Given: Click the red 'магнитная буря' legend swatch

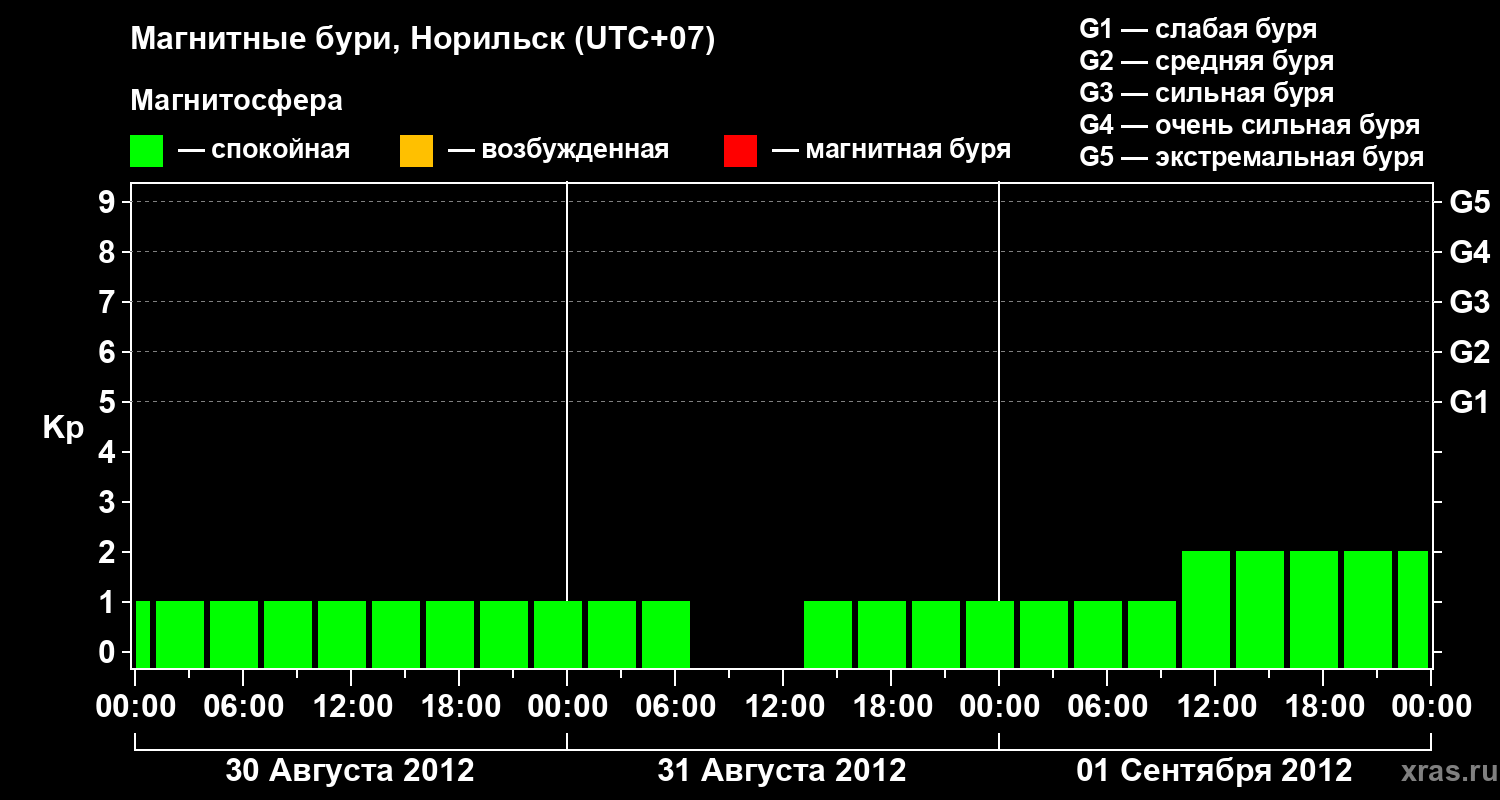Looking at the screenshot, I should pyautogui.click(x=740, y=151).
